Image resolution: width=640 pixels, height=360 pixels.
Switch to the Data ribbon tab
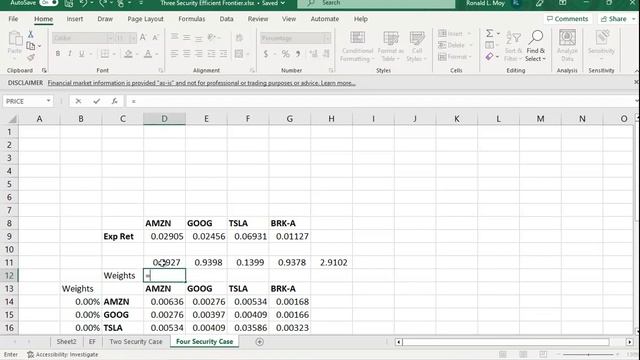[226, 19]
